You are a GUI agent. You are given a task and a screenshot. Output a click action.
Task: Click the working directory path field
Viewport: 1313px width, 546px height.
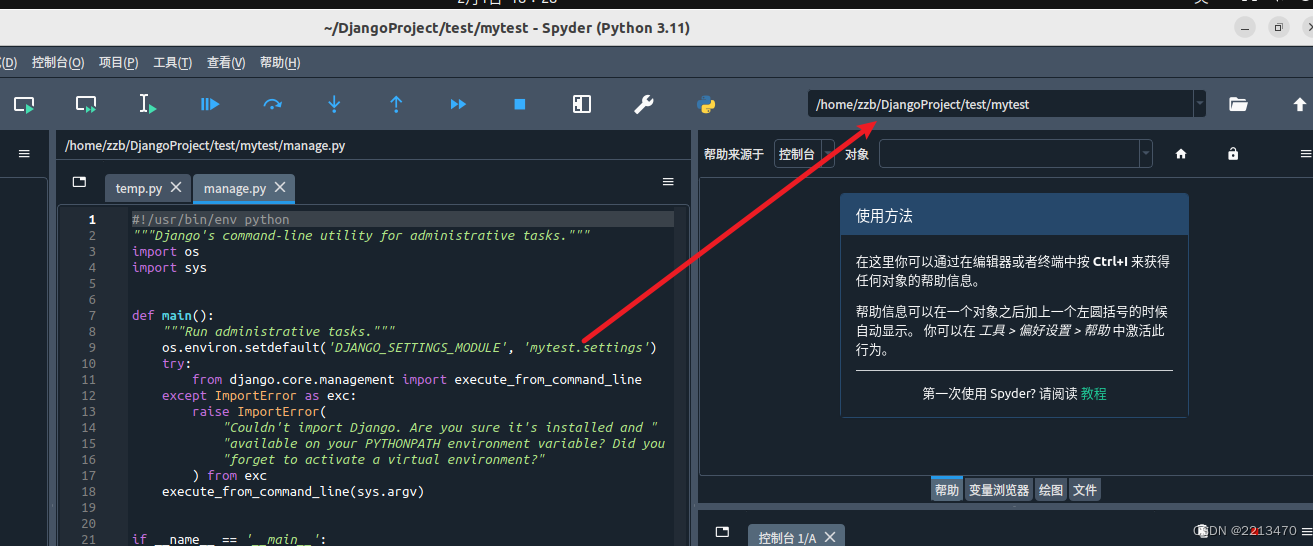click(x=1000, y=104)
